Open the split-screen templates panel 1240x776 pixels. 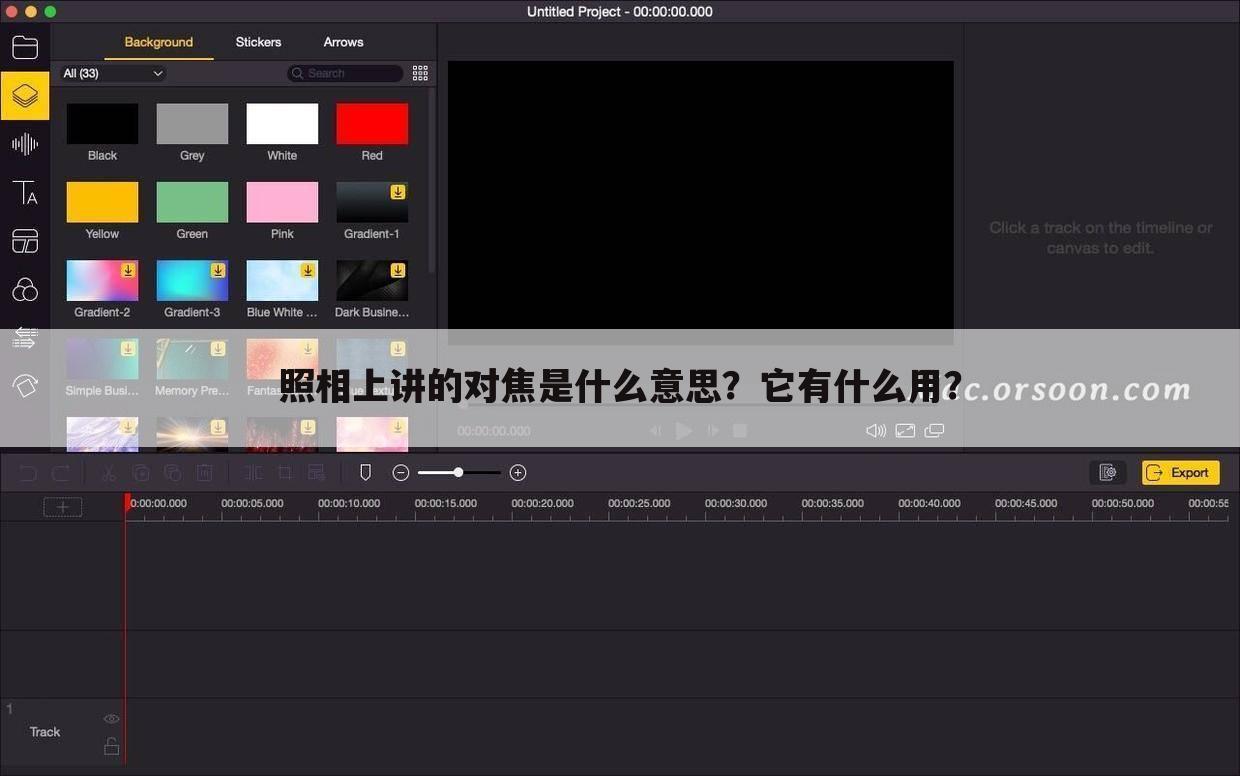click(25, 241)
